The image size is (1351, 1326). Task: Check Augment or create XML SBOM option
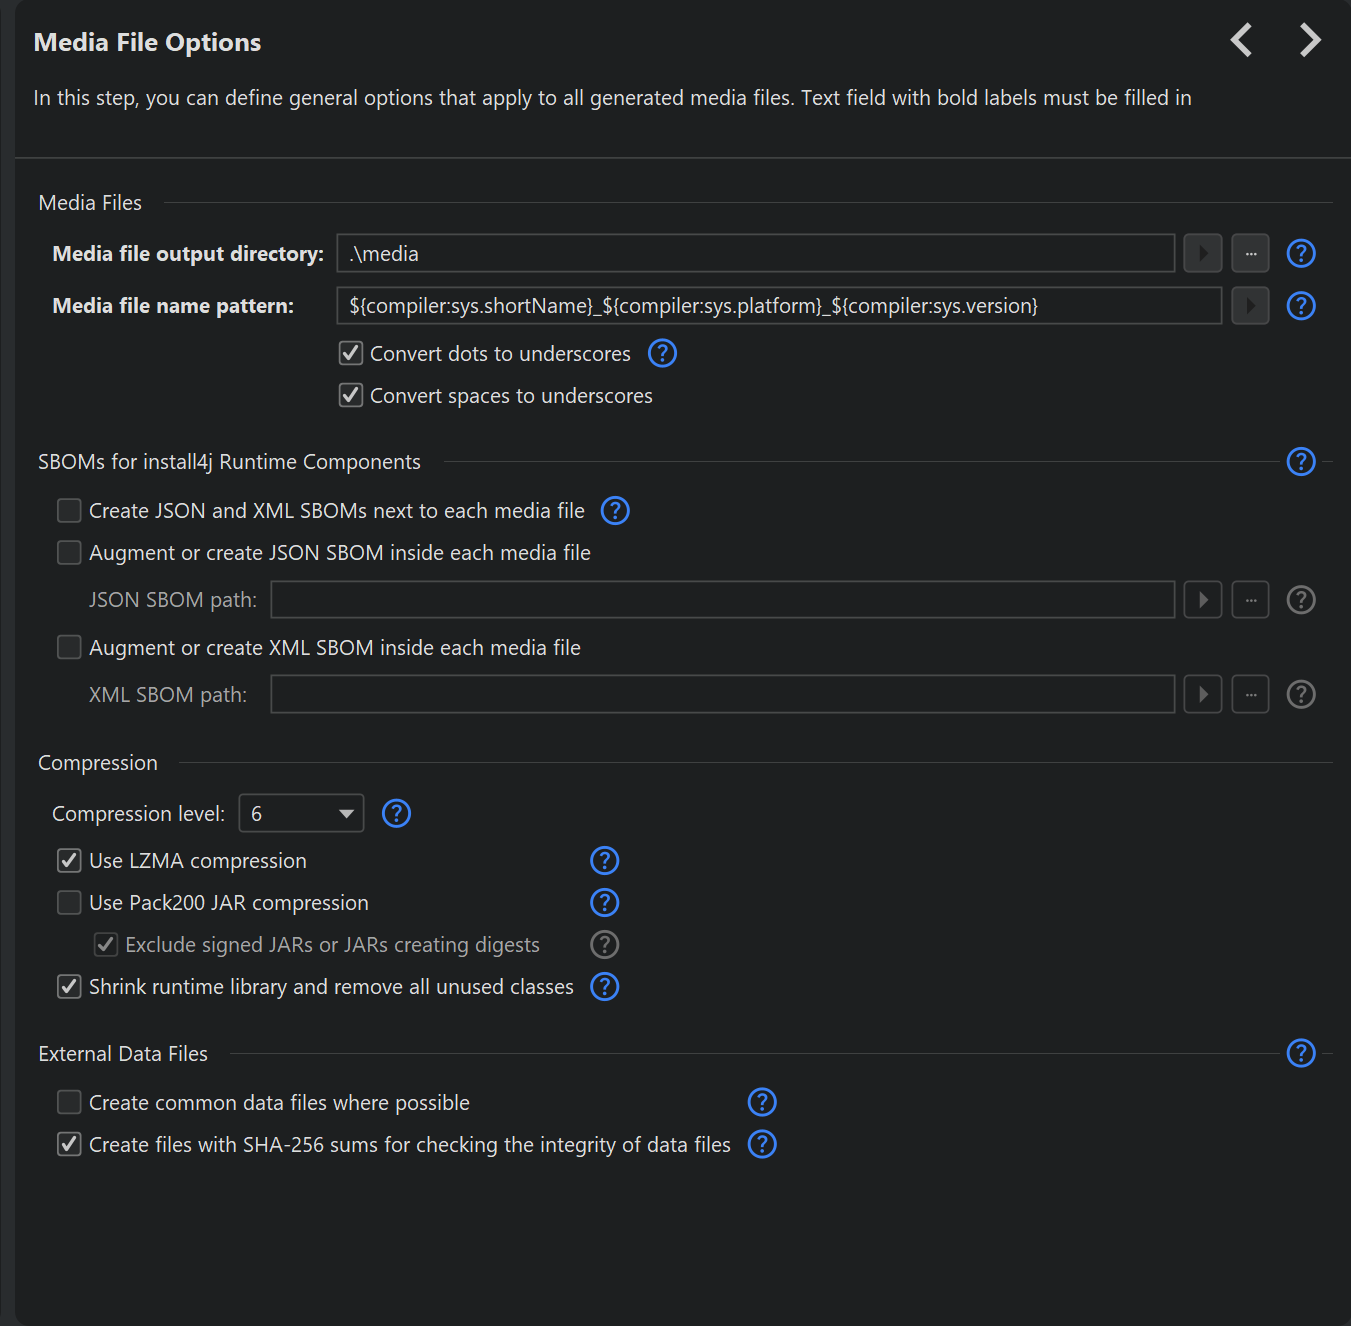click(69, 647)
